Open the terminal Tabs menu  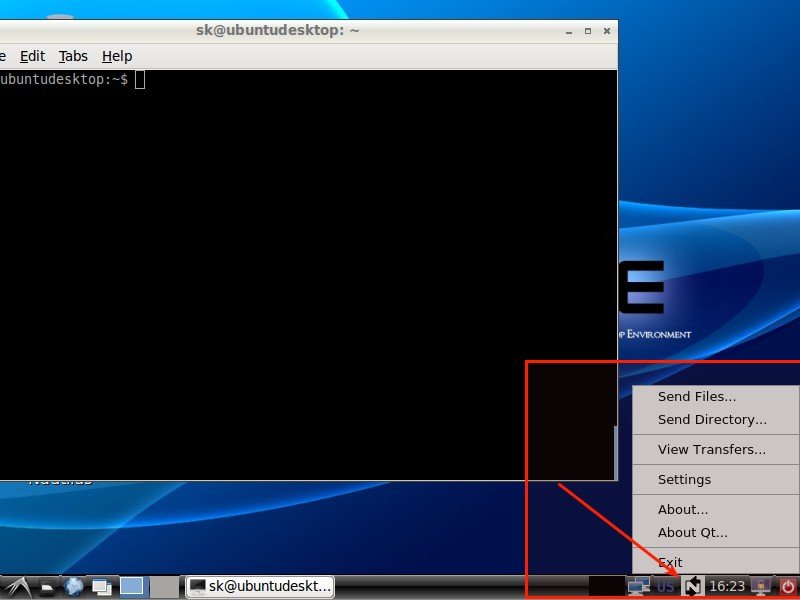point(73,56)
